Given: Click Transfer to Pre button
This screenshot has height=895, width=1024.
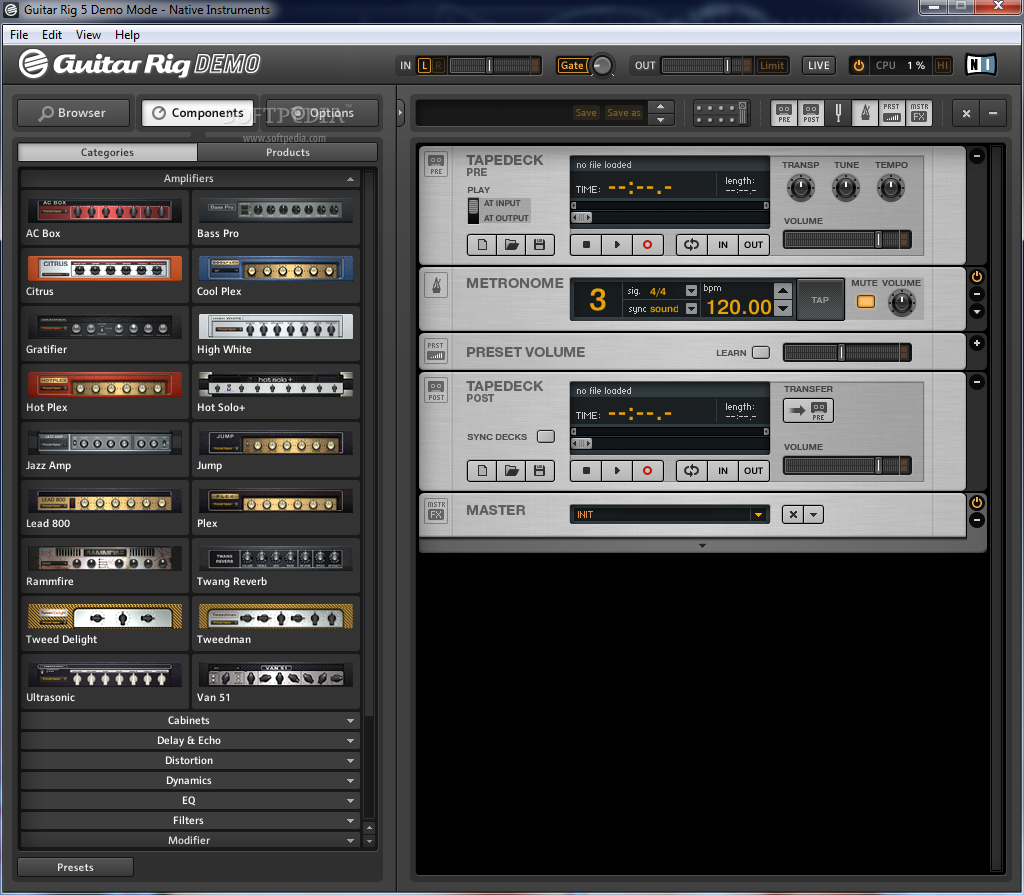Looking at the screenshot, I should tap(808, 411).
